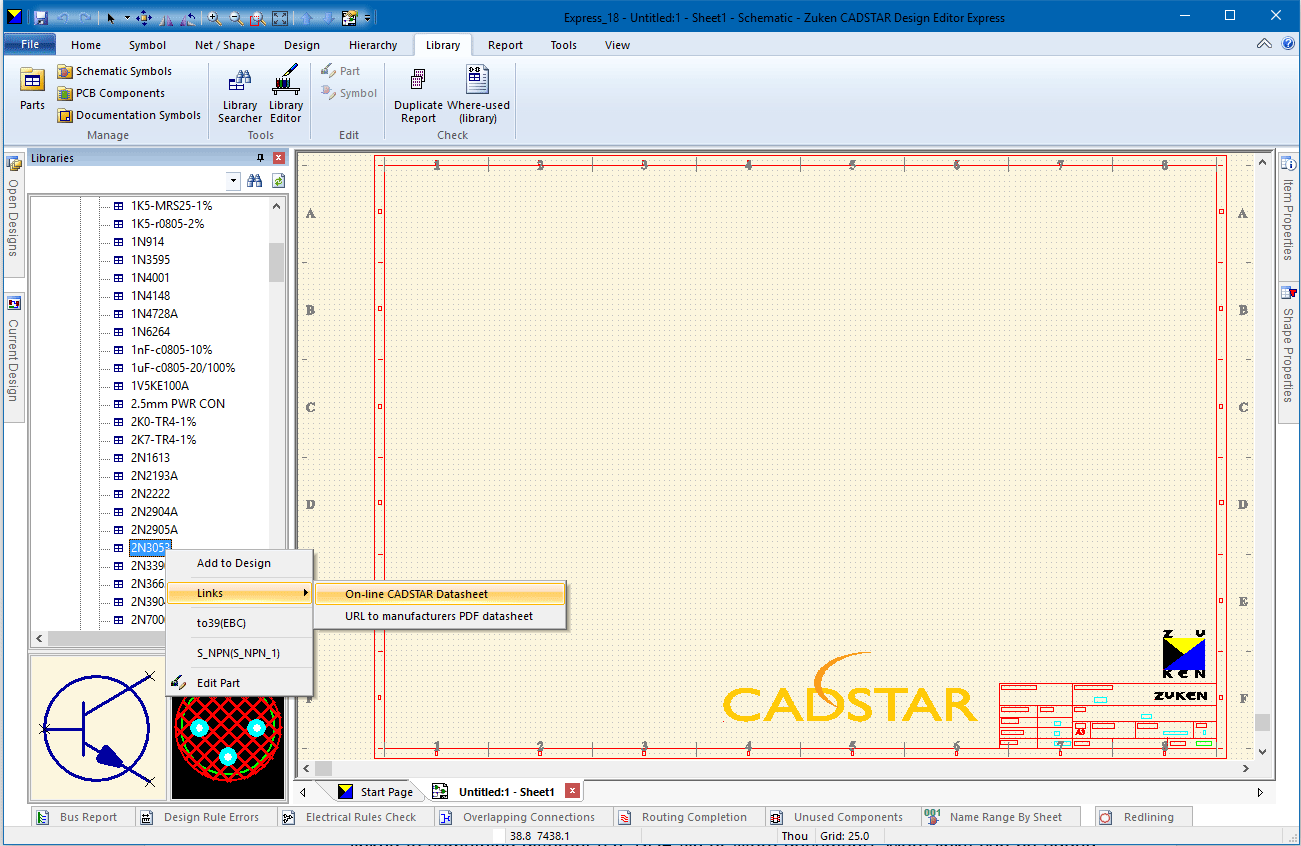Open the Libraries search dropdown arrow
This screenshot has height=846, width=1301.
tap(233, 180)
